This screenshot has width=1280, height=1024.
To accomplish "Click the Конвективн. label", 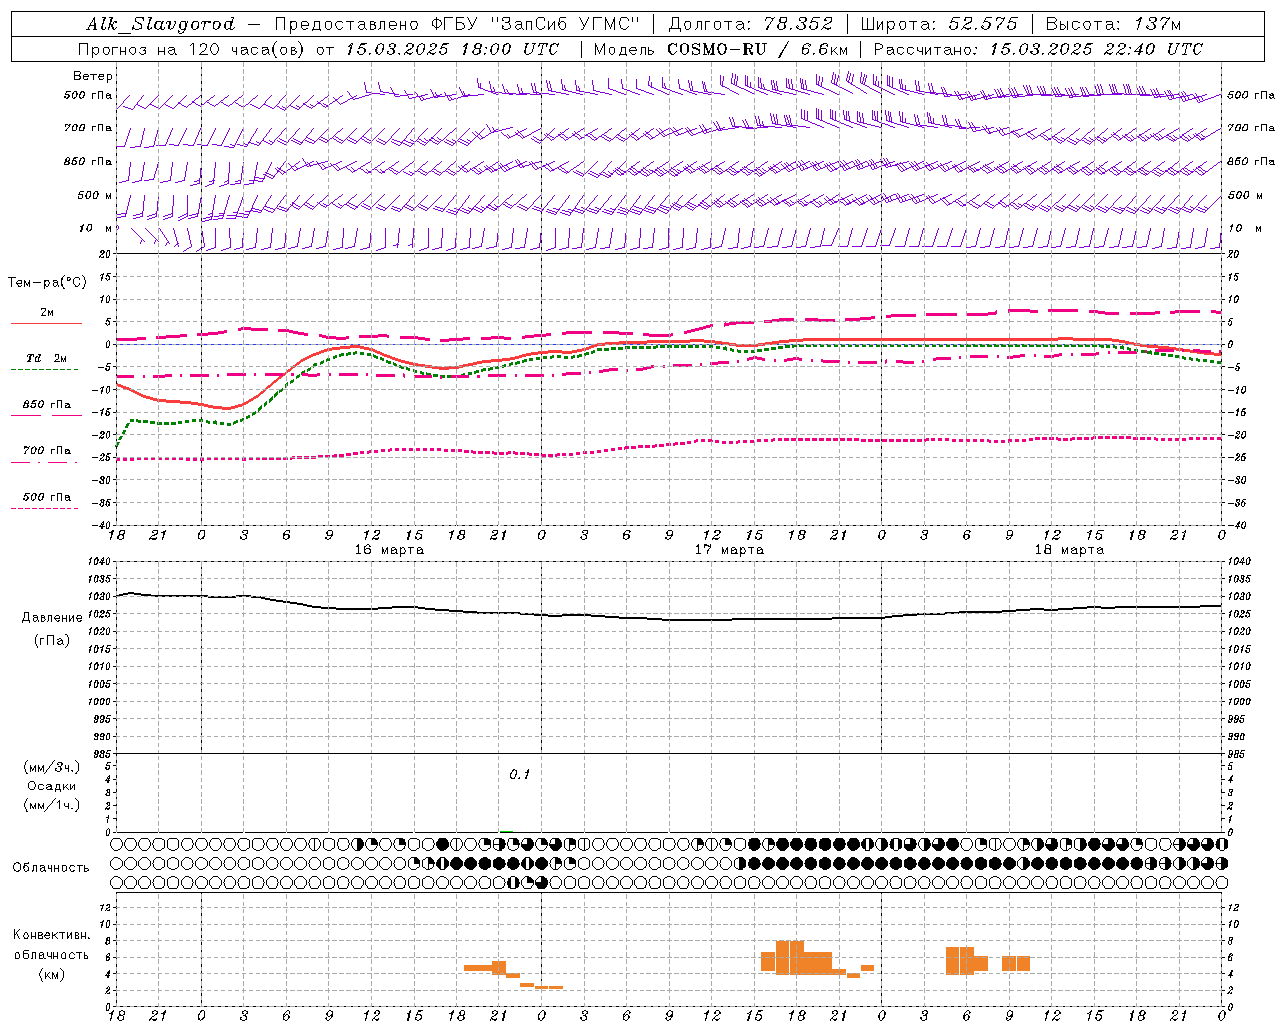I will [52, 935].
